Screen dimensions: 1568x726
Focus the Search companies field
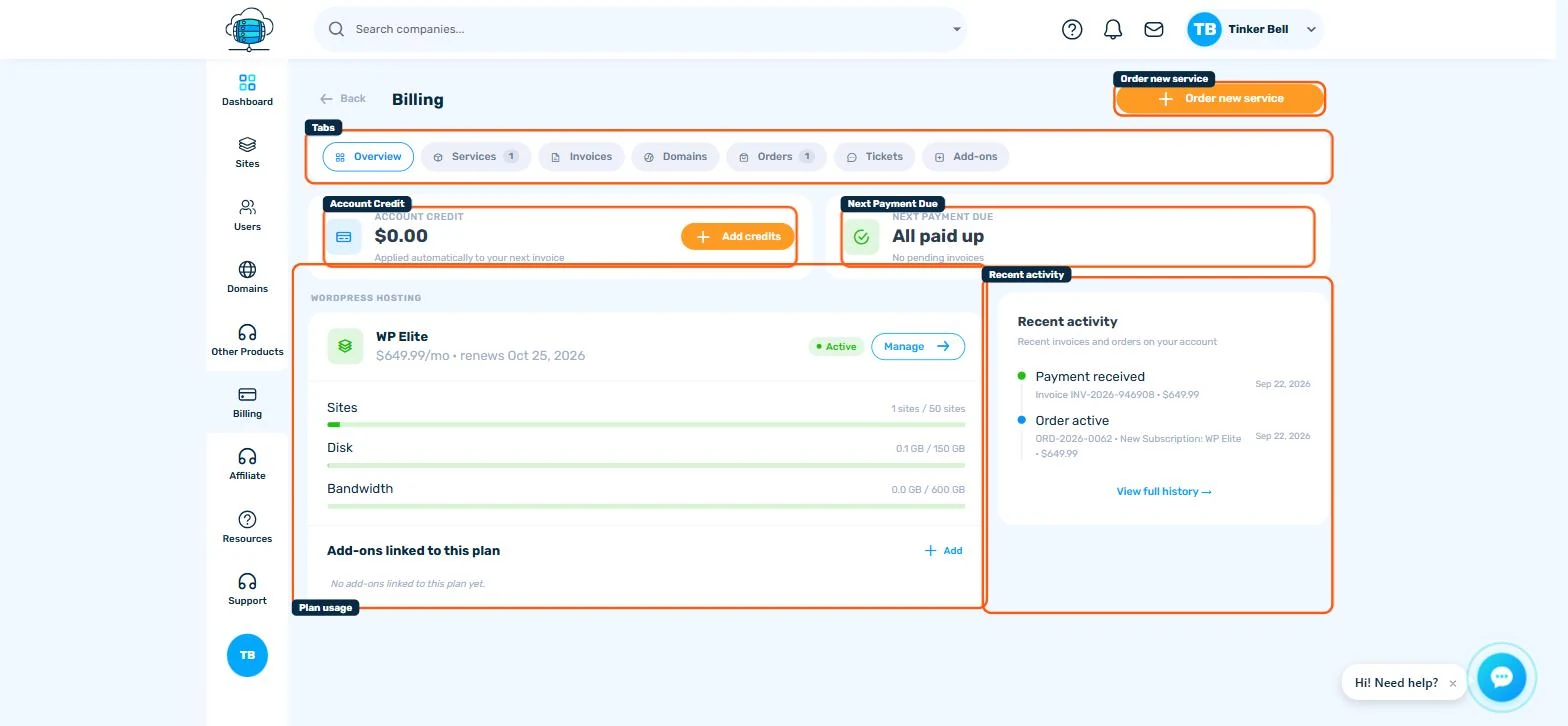click(x=640, y=29)
